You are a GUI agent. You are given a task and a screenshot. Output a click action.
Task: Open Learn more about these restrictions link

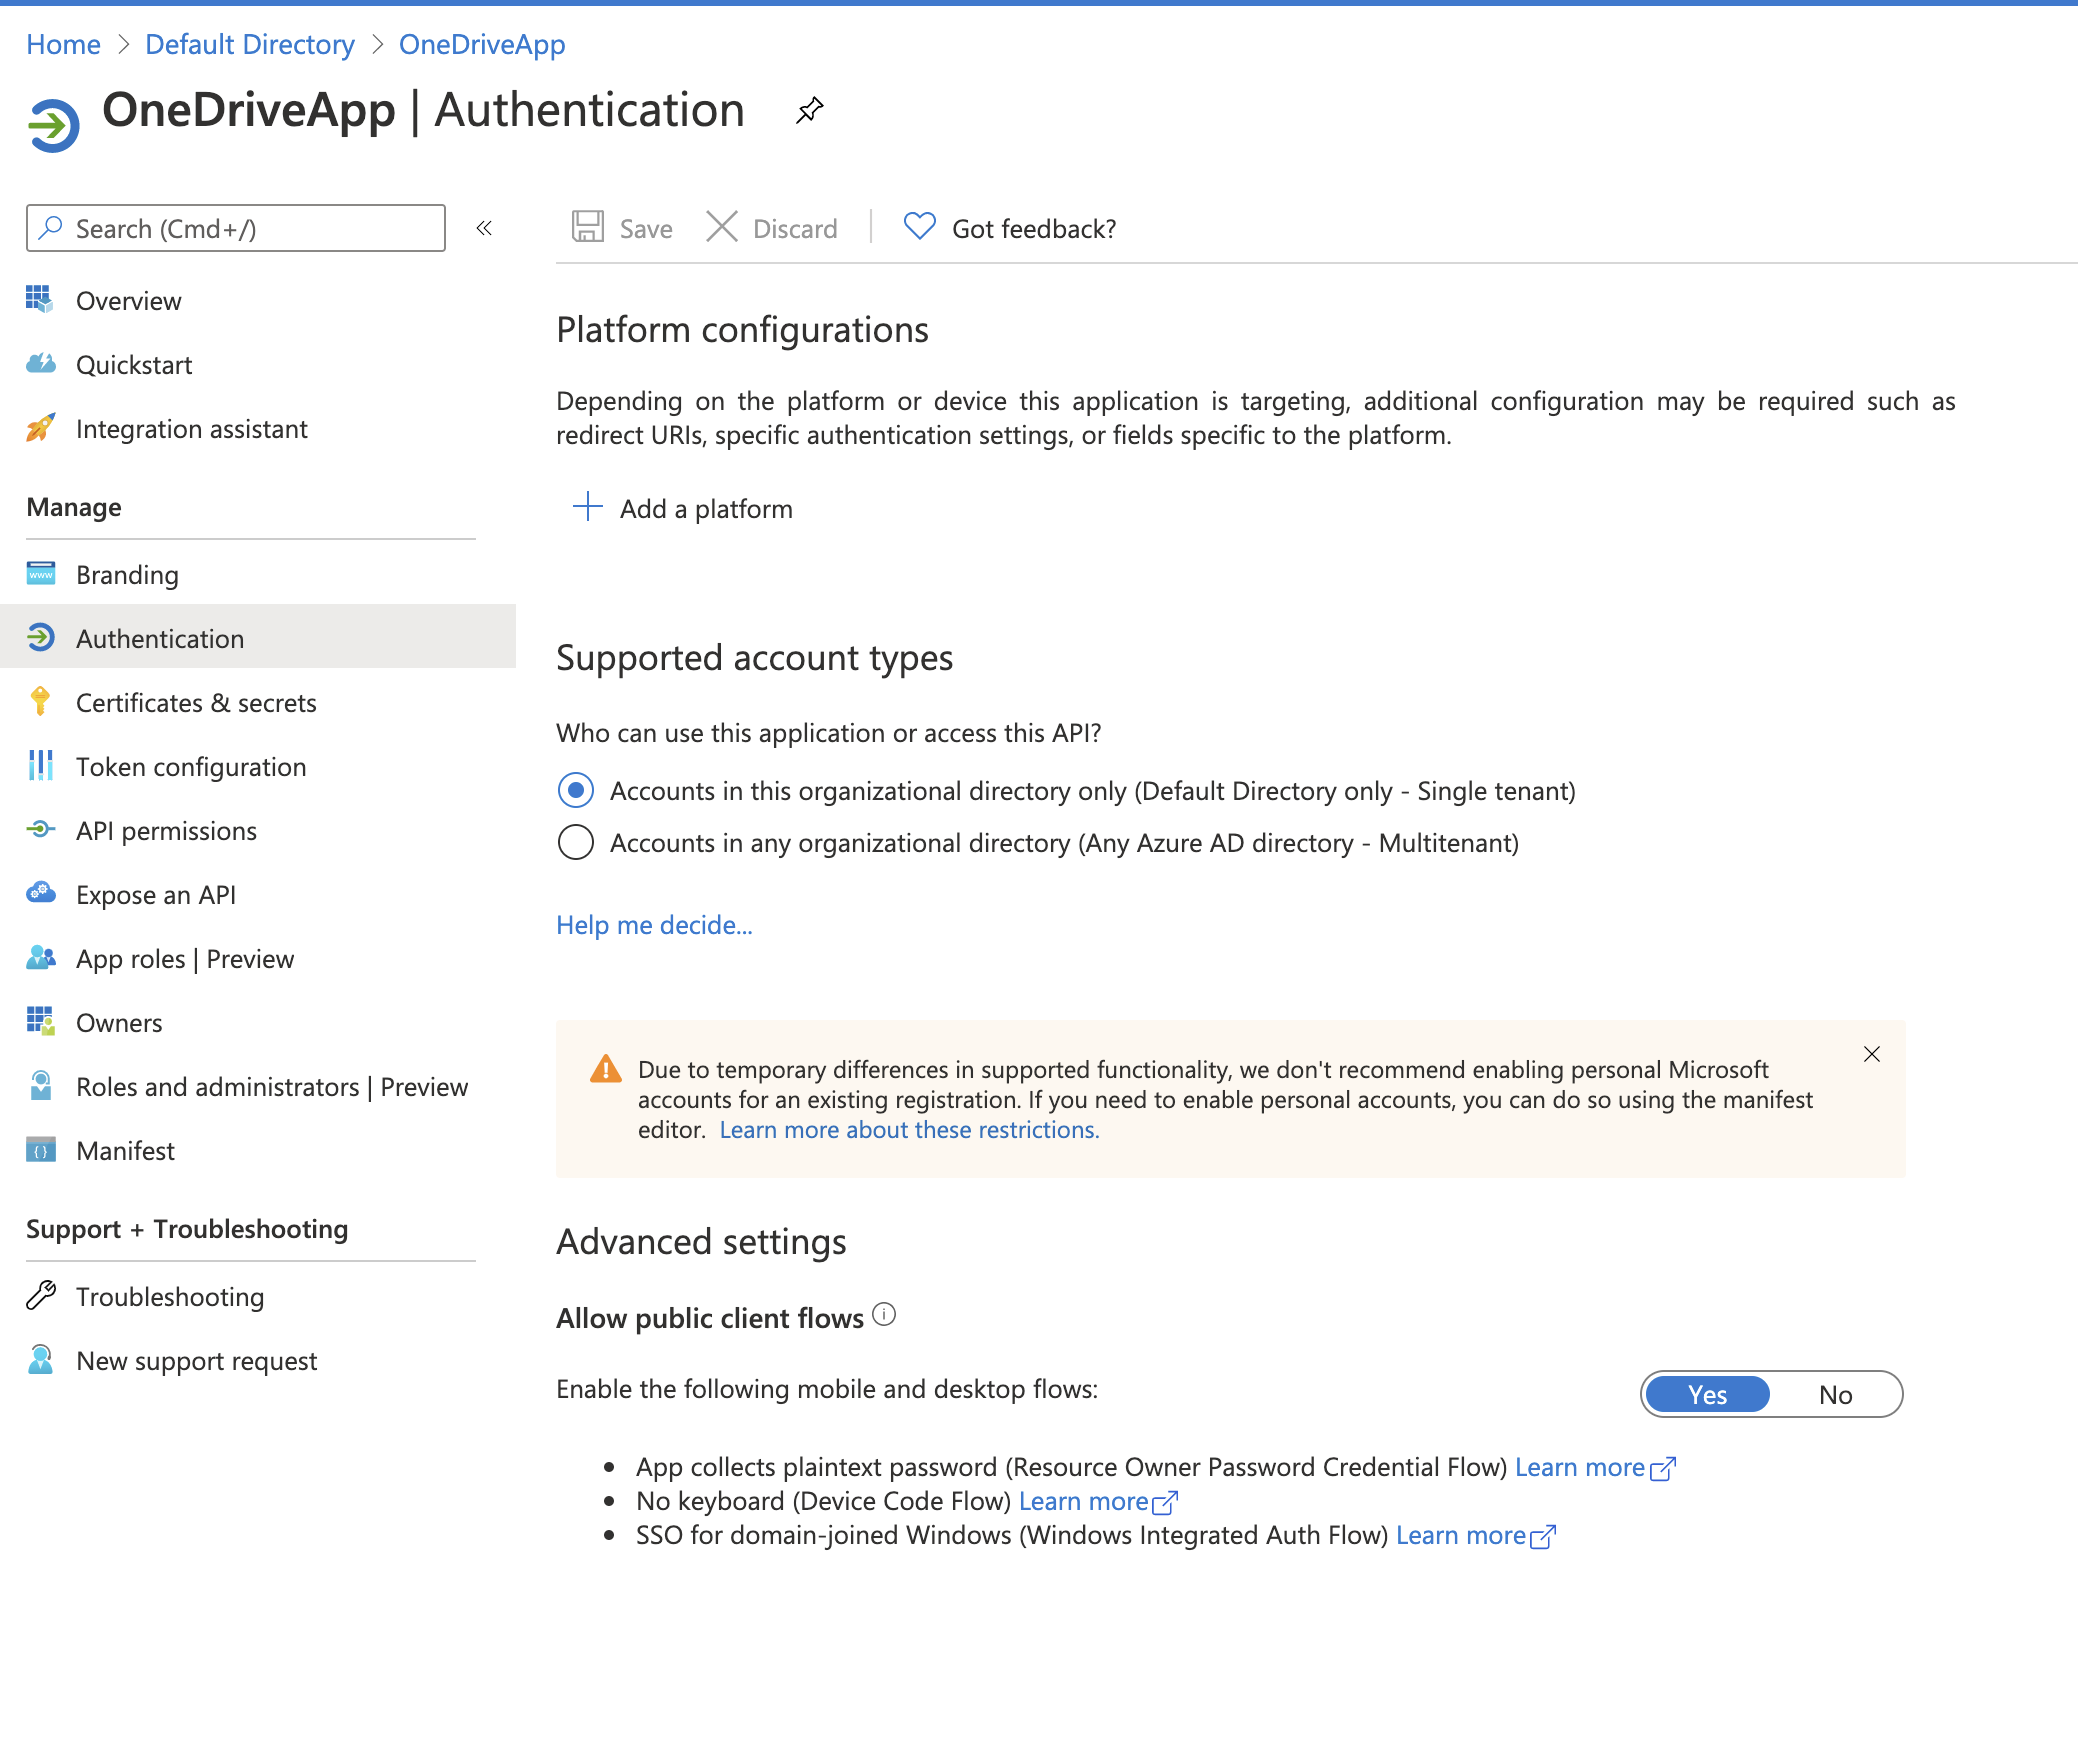tap(909, 1130)
